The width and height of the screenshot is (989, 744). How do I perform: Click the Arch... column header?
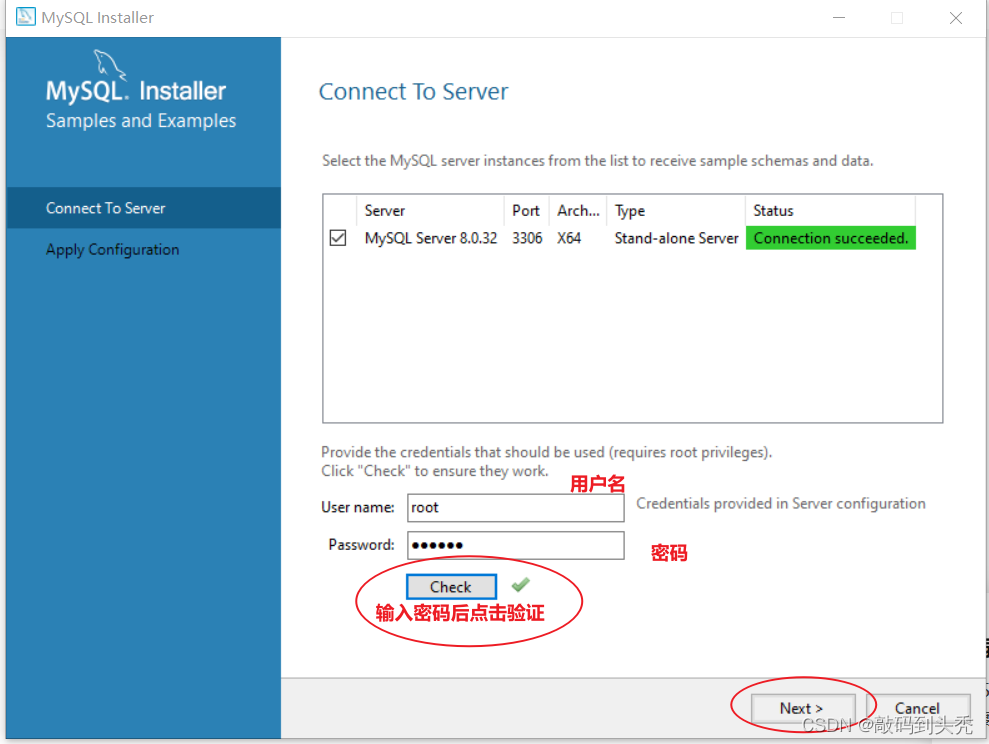[578, 211]
